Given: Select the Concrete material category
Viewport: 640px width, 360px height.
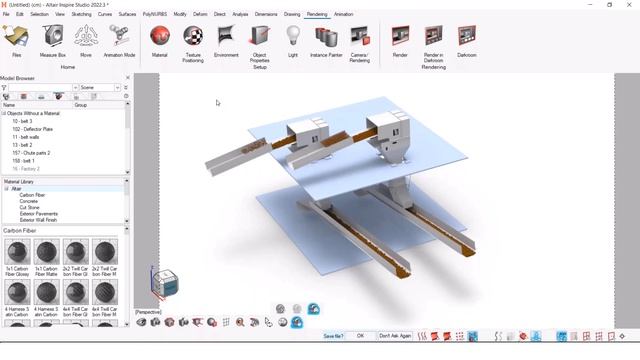Looking at the screenshot, I should pyautogui.click(x=29, y=201).
